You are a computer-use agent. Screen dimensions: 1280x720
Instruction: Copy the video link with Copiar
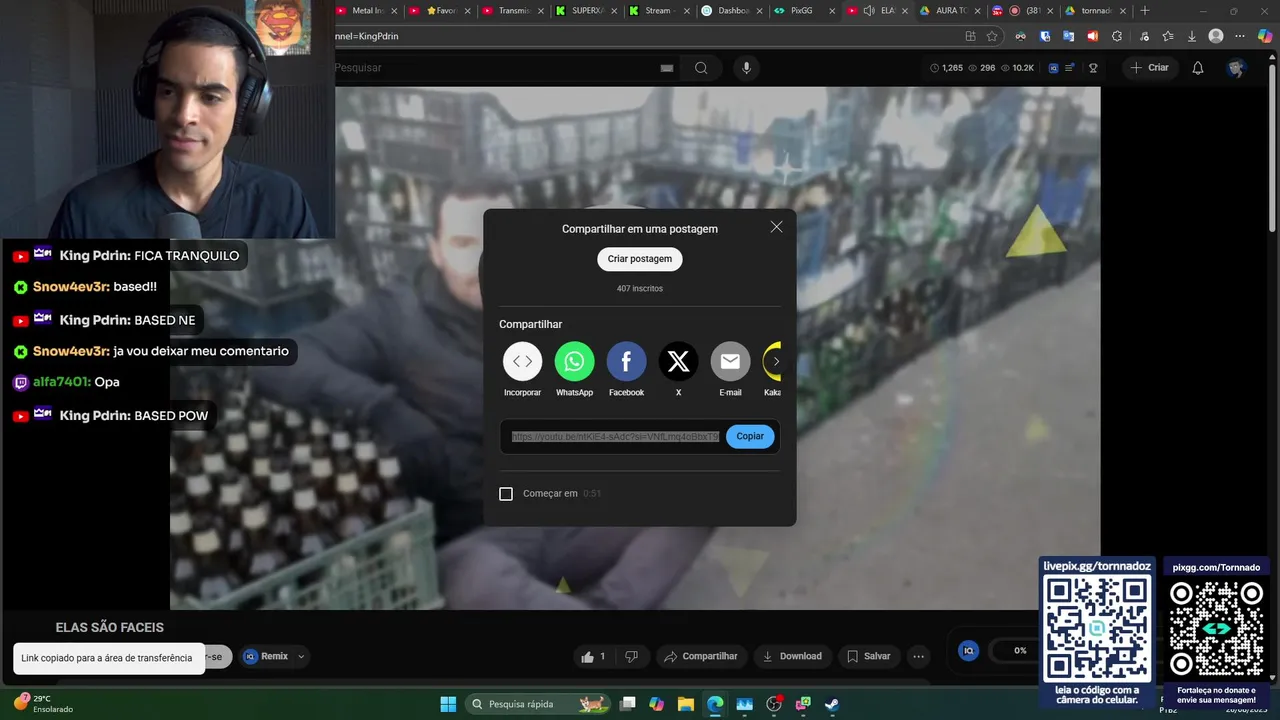(x=750, y=436)
